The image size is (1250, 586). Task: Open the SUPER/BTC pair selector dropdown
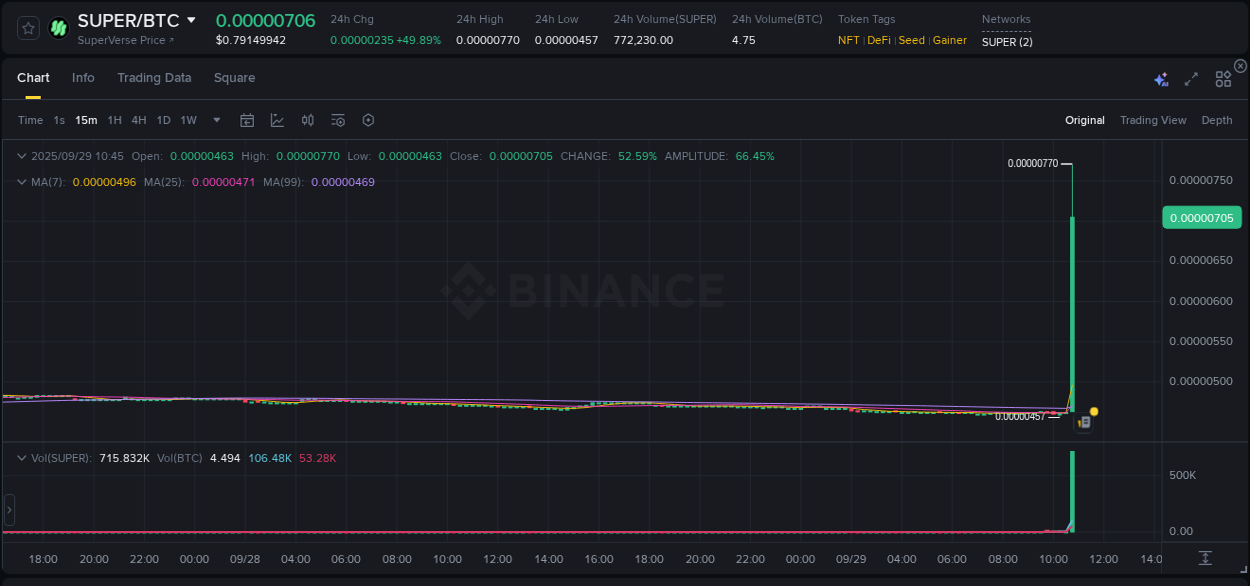pyautogui.click(x=190, y=19)
